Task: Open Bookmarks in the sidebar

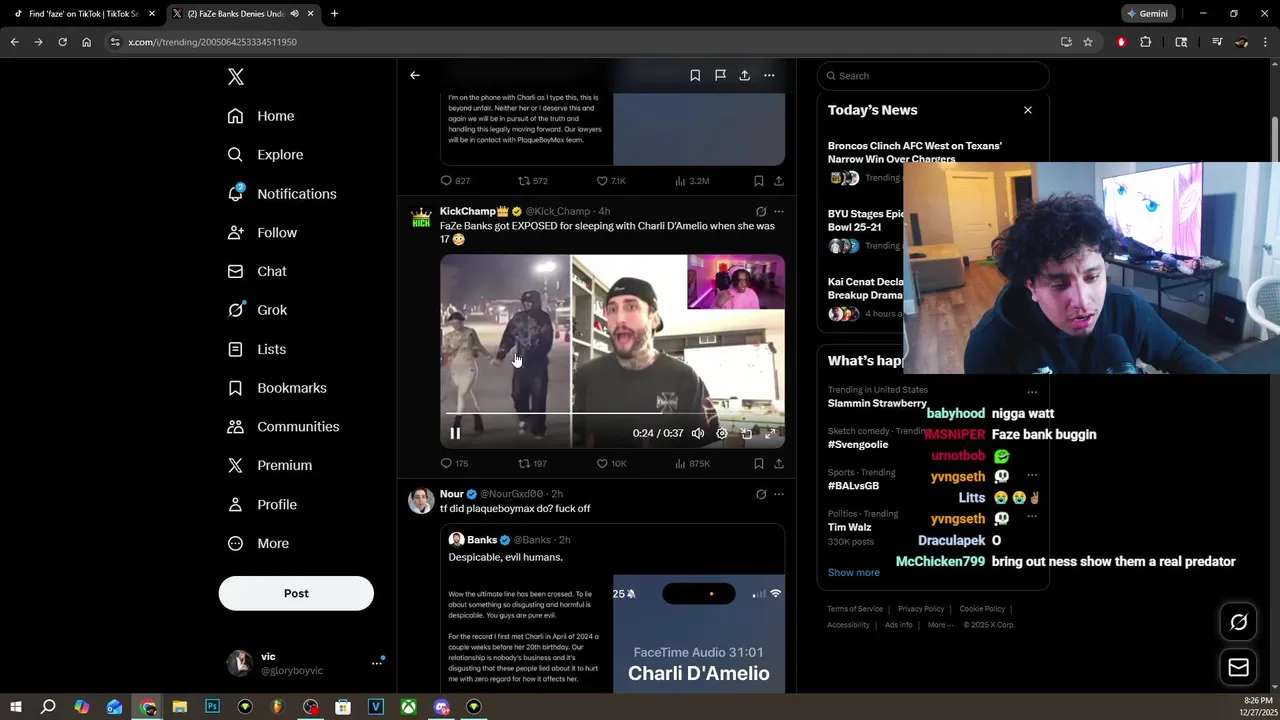Action: pyautogui.click(x=277, y=388)
